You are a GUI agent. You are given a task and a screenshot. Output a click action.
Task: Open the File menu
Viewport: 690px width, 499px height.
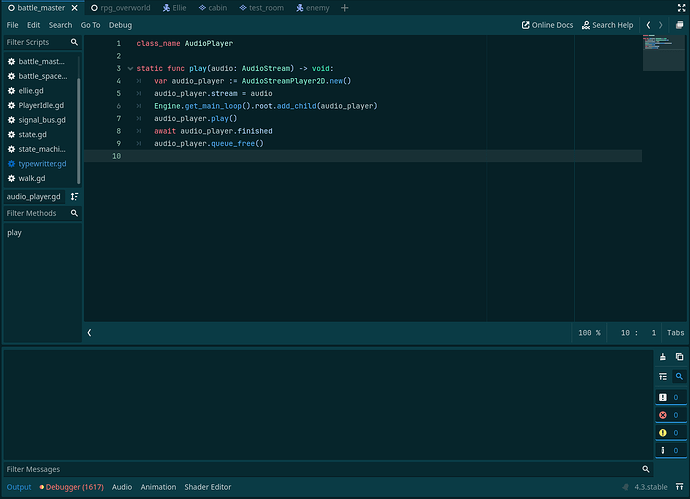12,25
